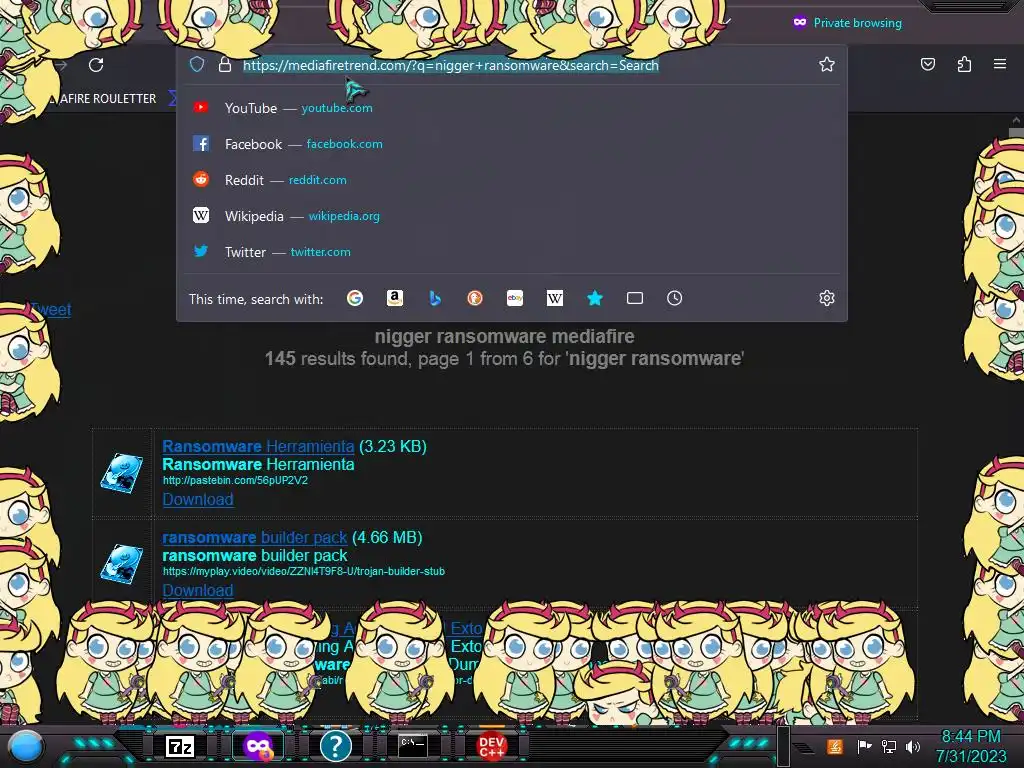Search this time with DuckDuckGo
1024x768 pixels.
[475, 298]
